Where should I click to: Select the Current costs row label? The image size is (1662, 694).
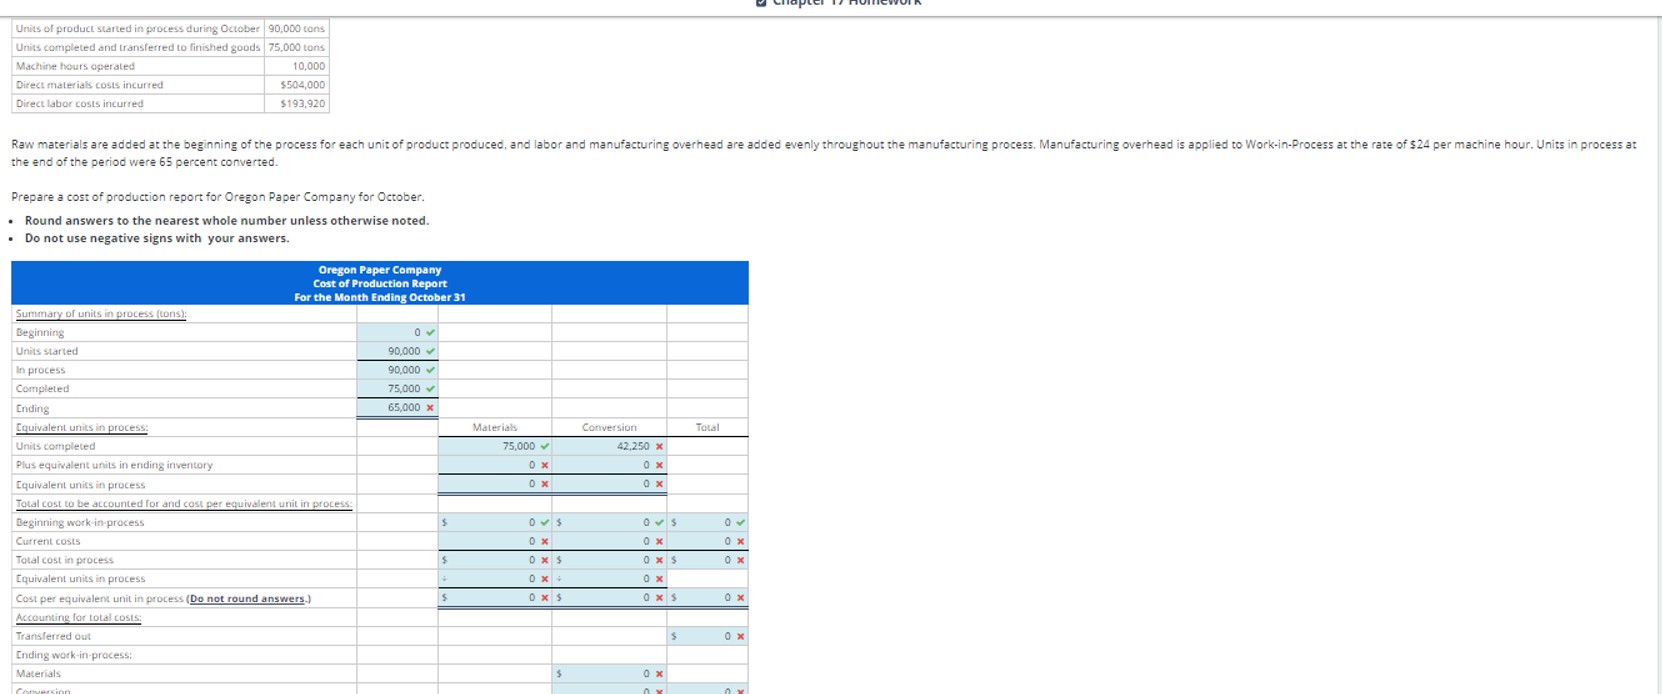coord(48,541)
